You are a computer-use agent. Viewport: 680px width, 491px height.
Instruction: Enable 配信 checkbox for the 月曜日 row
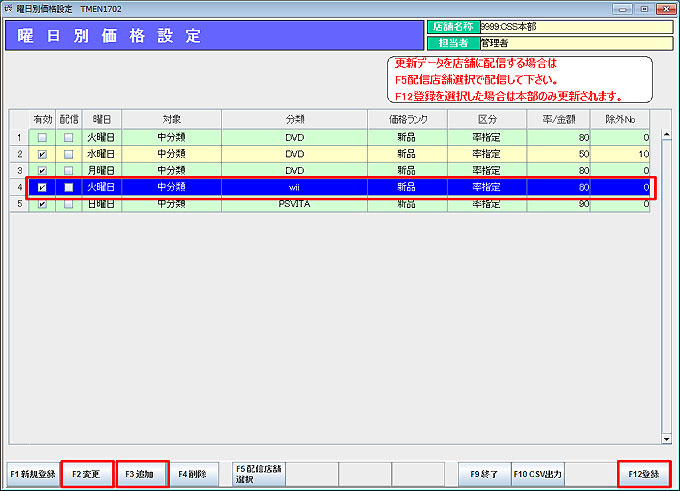coord(68,171)
